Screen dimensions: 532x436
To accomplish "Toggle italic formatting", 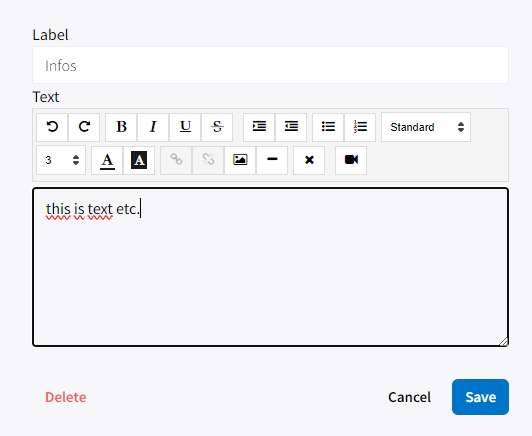I will (153, 127).
